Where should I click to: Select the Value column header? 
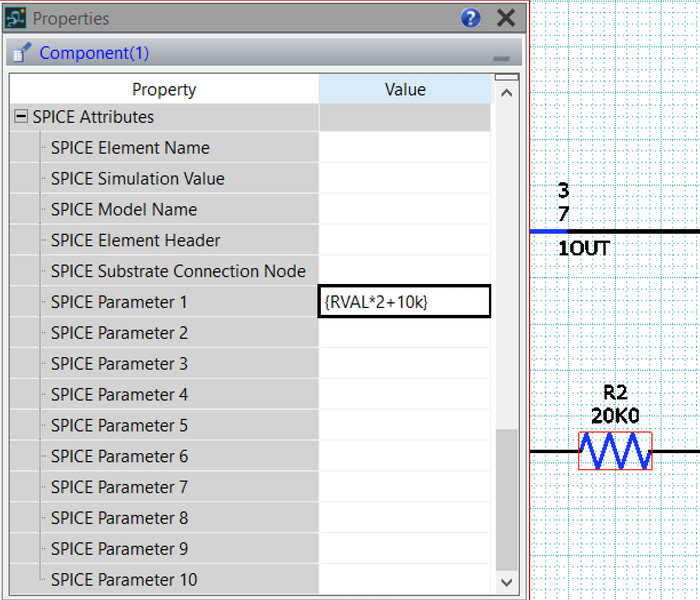[405, 89]
